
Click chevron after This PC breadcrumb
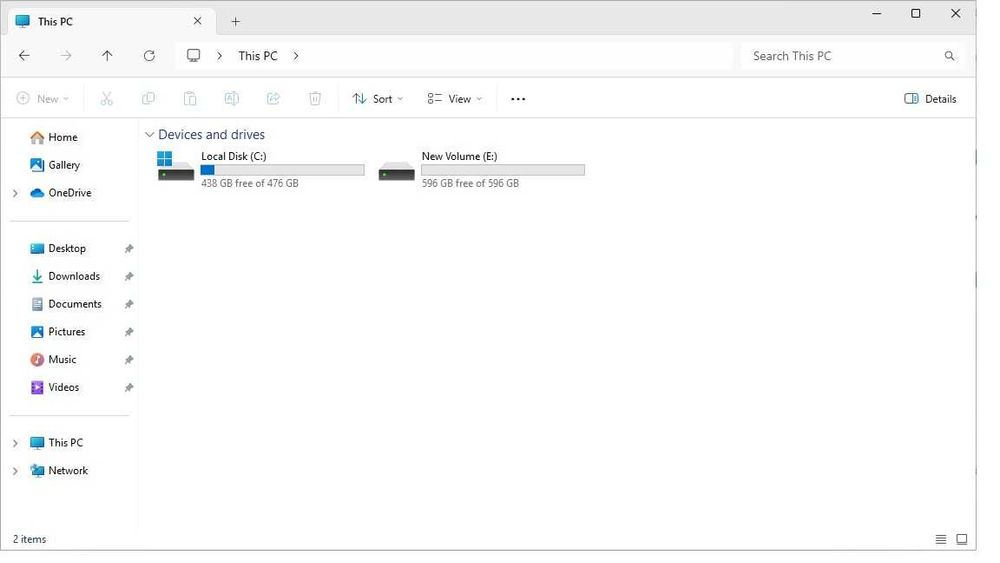click(296, 55)
